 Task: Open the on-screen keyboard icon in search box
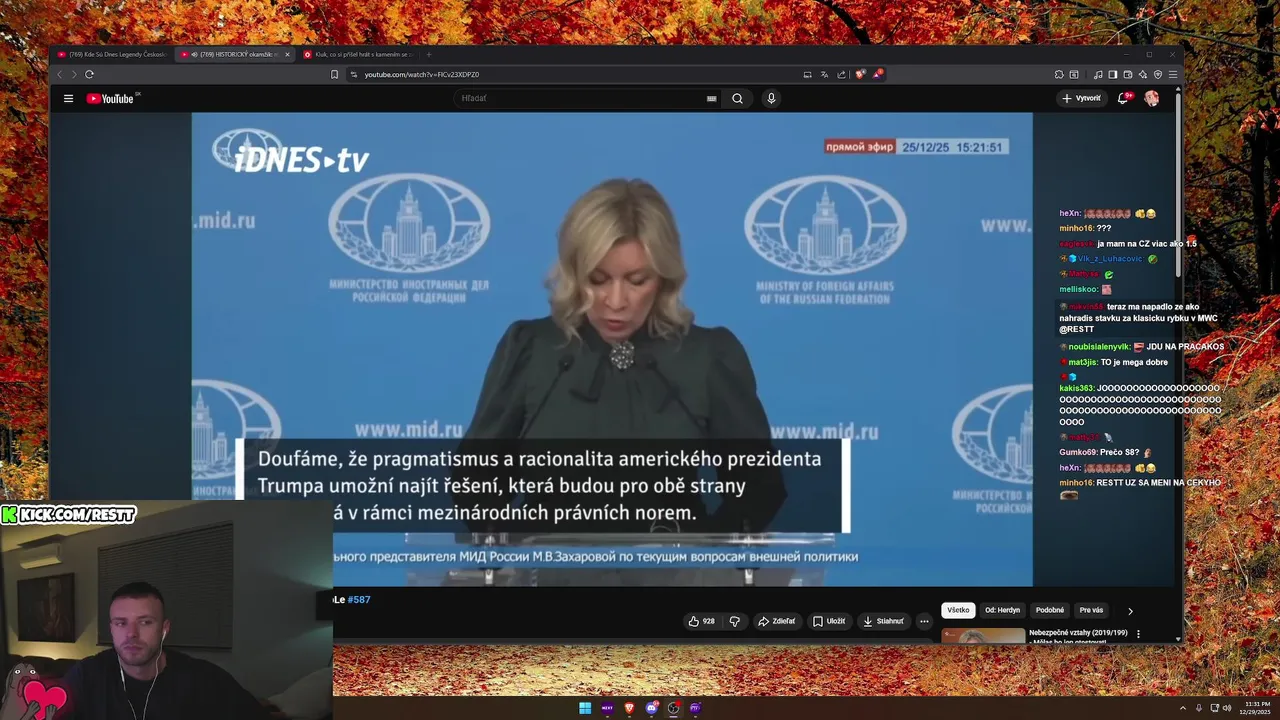(711, 98)
